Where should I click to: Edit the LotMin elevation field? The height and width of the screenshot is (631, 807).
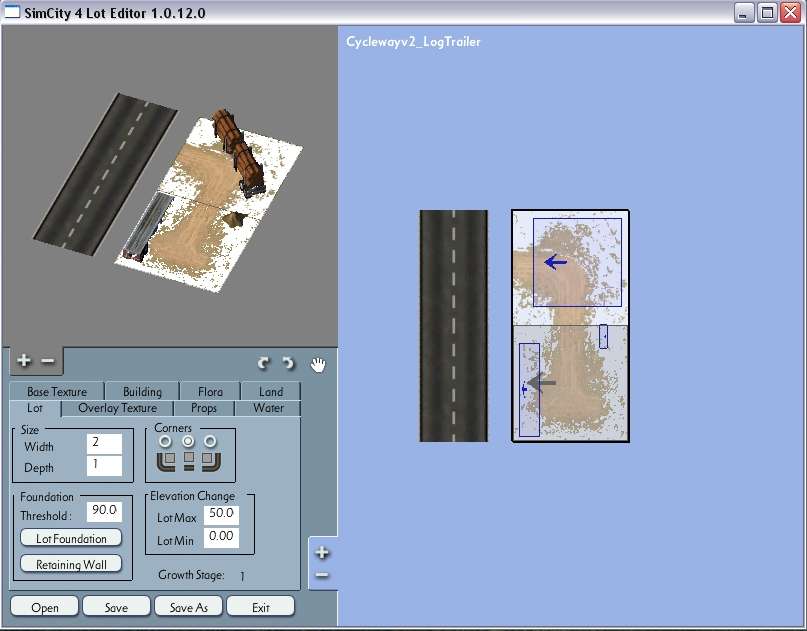[x=221, y=537]
